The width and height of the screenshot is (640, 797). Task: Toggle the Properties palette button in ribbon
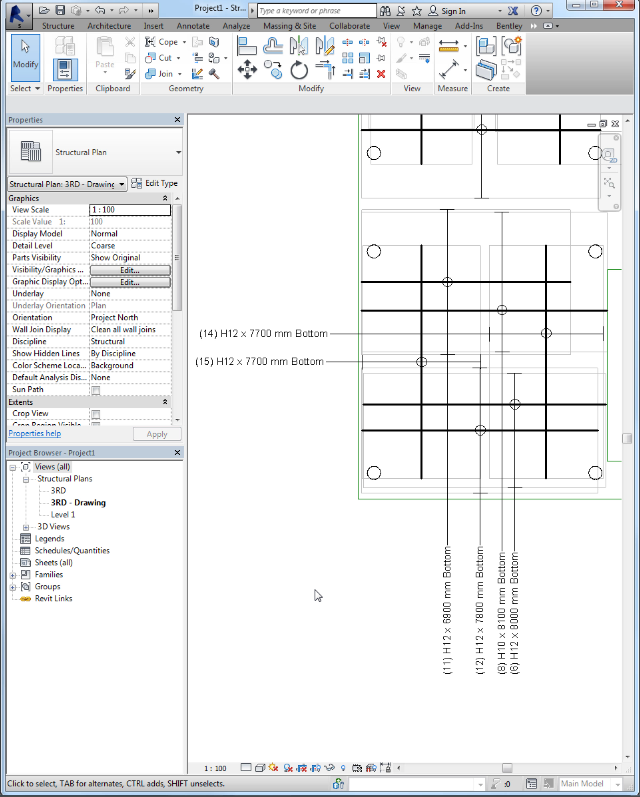[x=65, y=70]
